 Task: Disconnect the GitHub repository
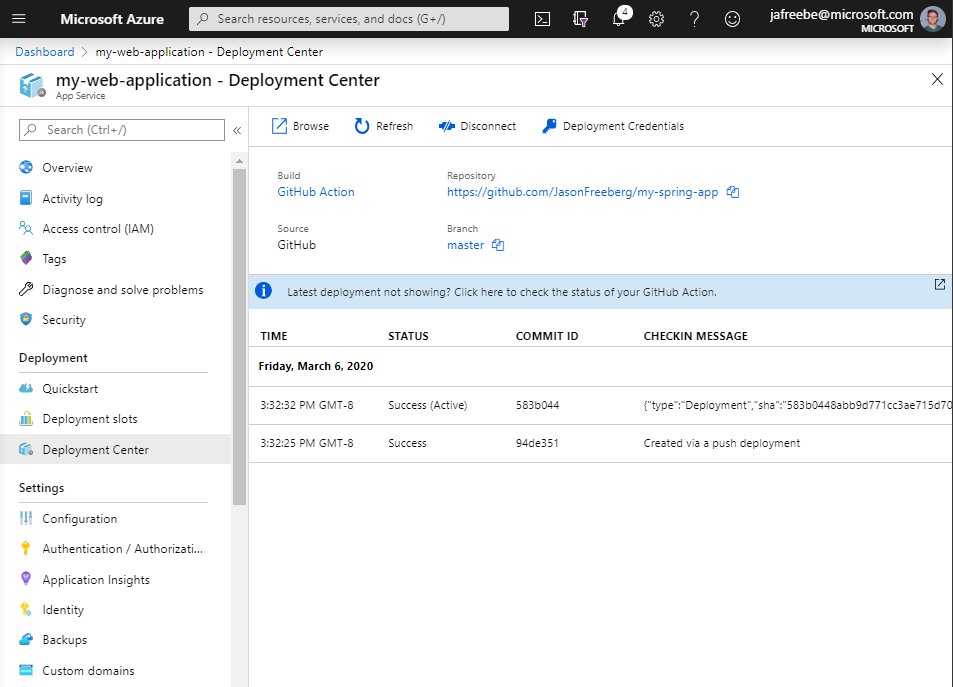[477, 125]
